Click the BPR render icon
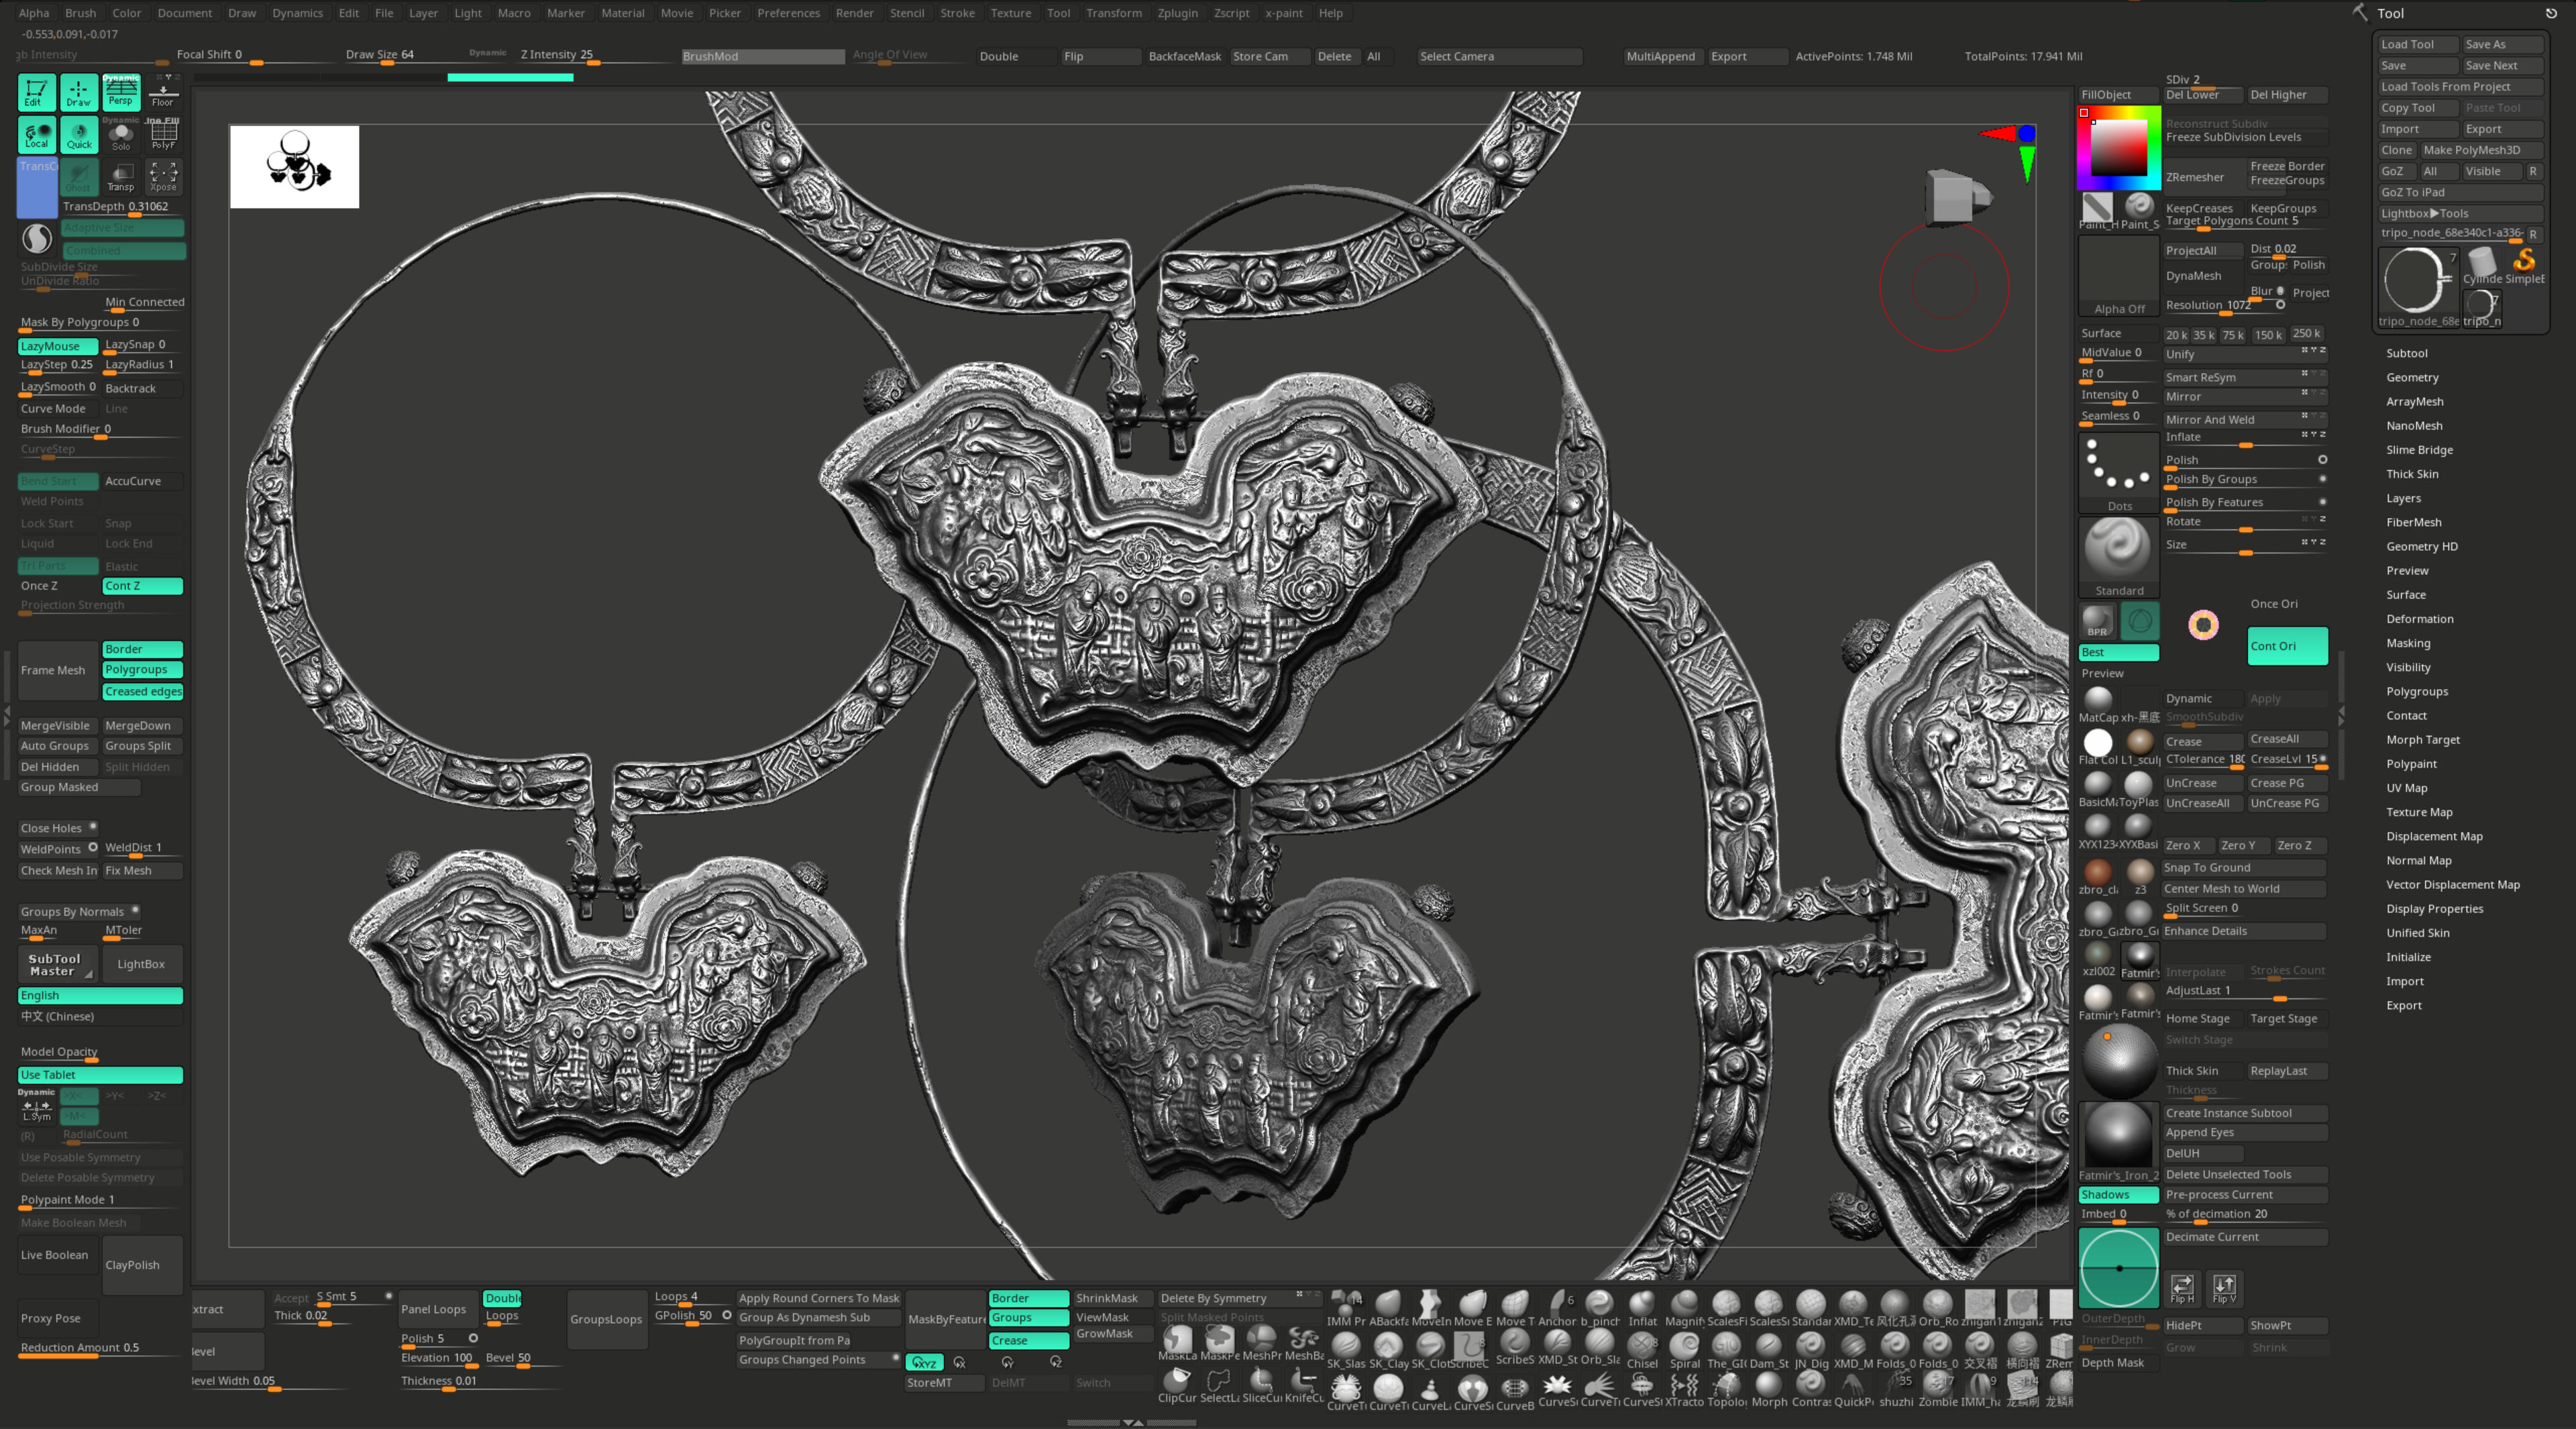 click(2097, 622)
